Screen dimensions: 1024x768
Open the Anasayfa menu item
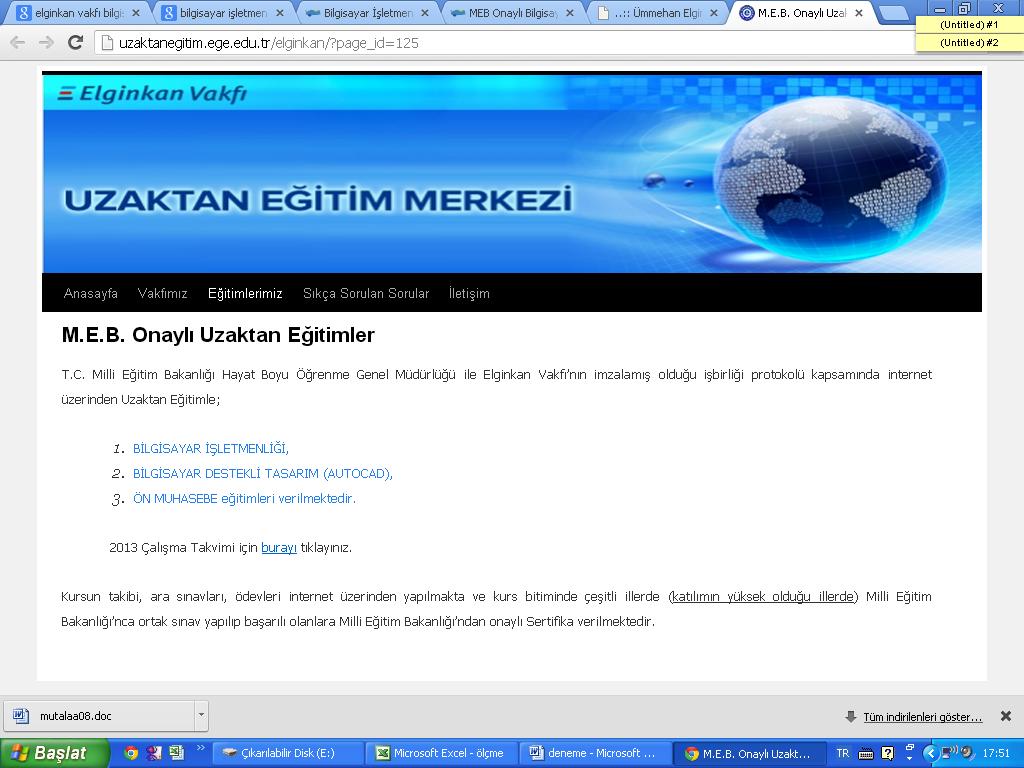(91, 293)
